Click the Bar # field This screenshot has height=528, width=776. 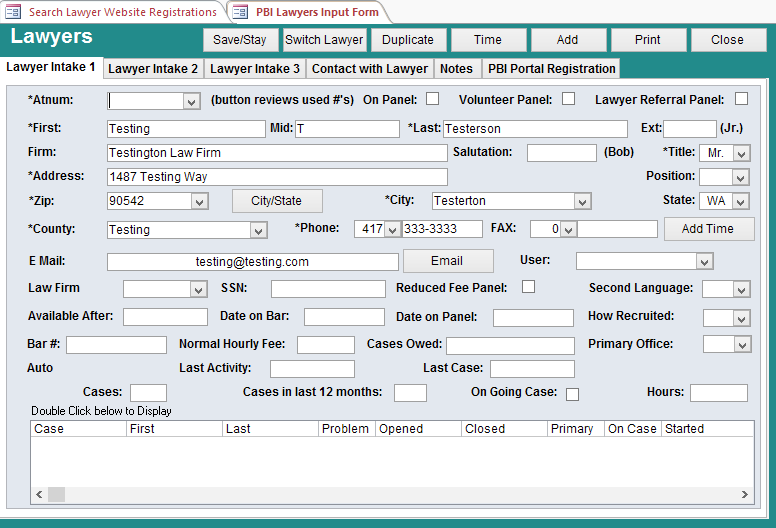click(116, 345)
